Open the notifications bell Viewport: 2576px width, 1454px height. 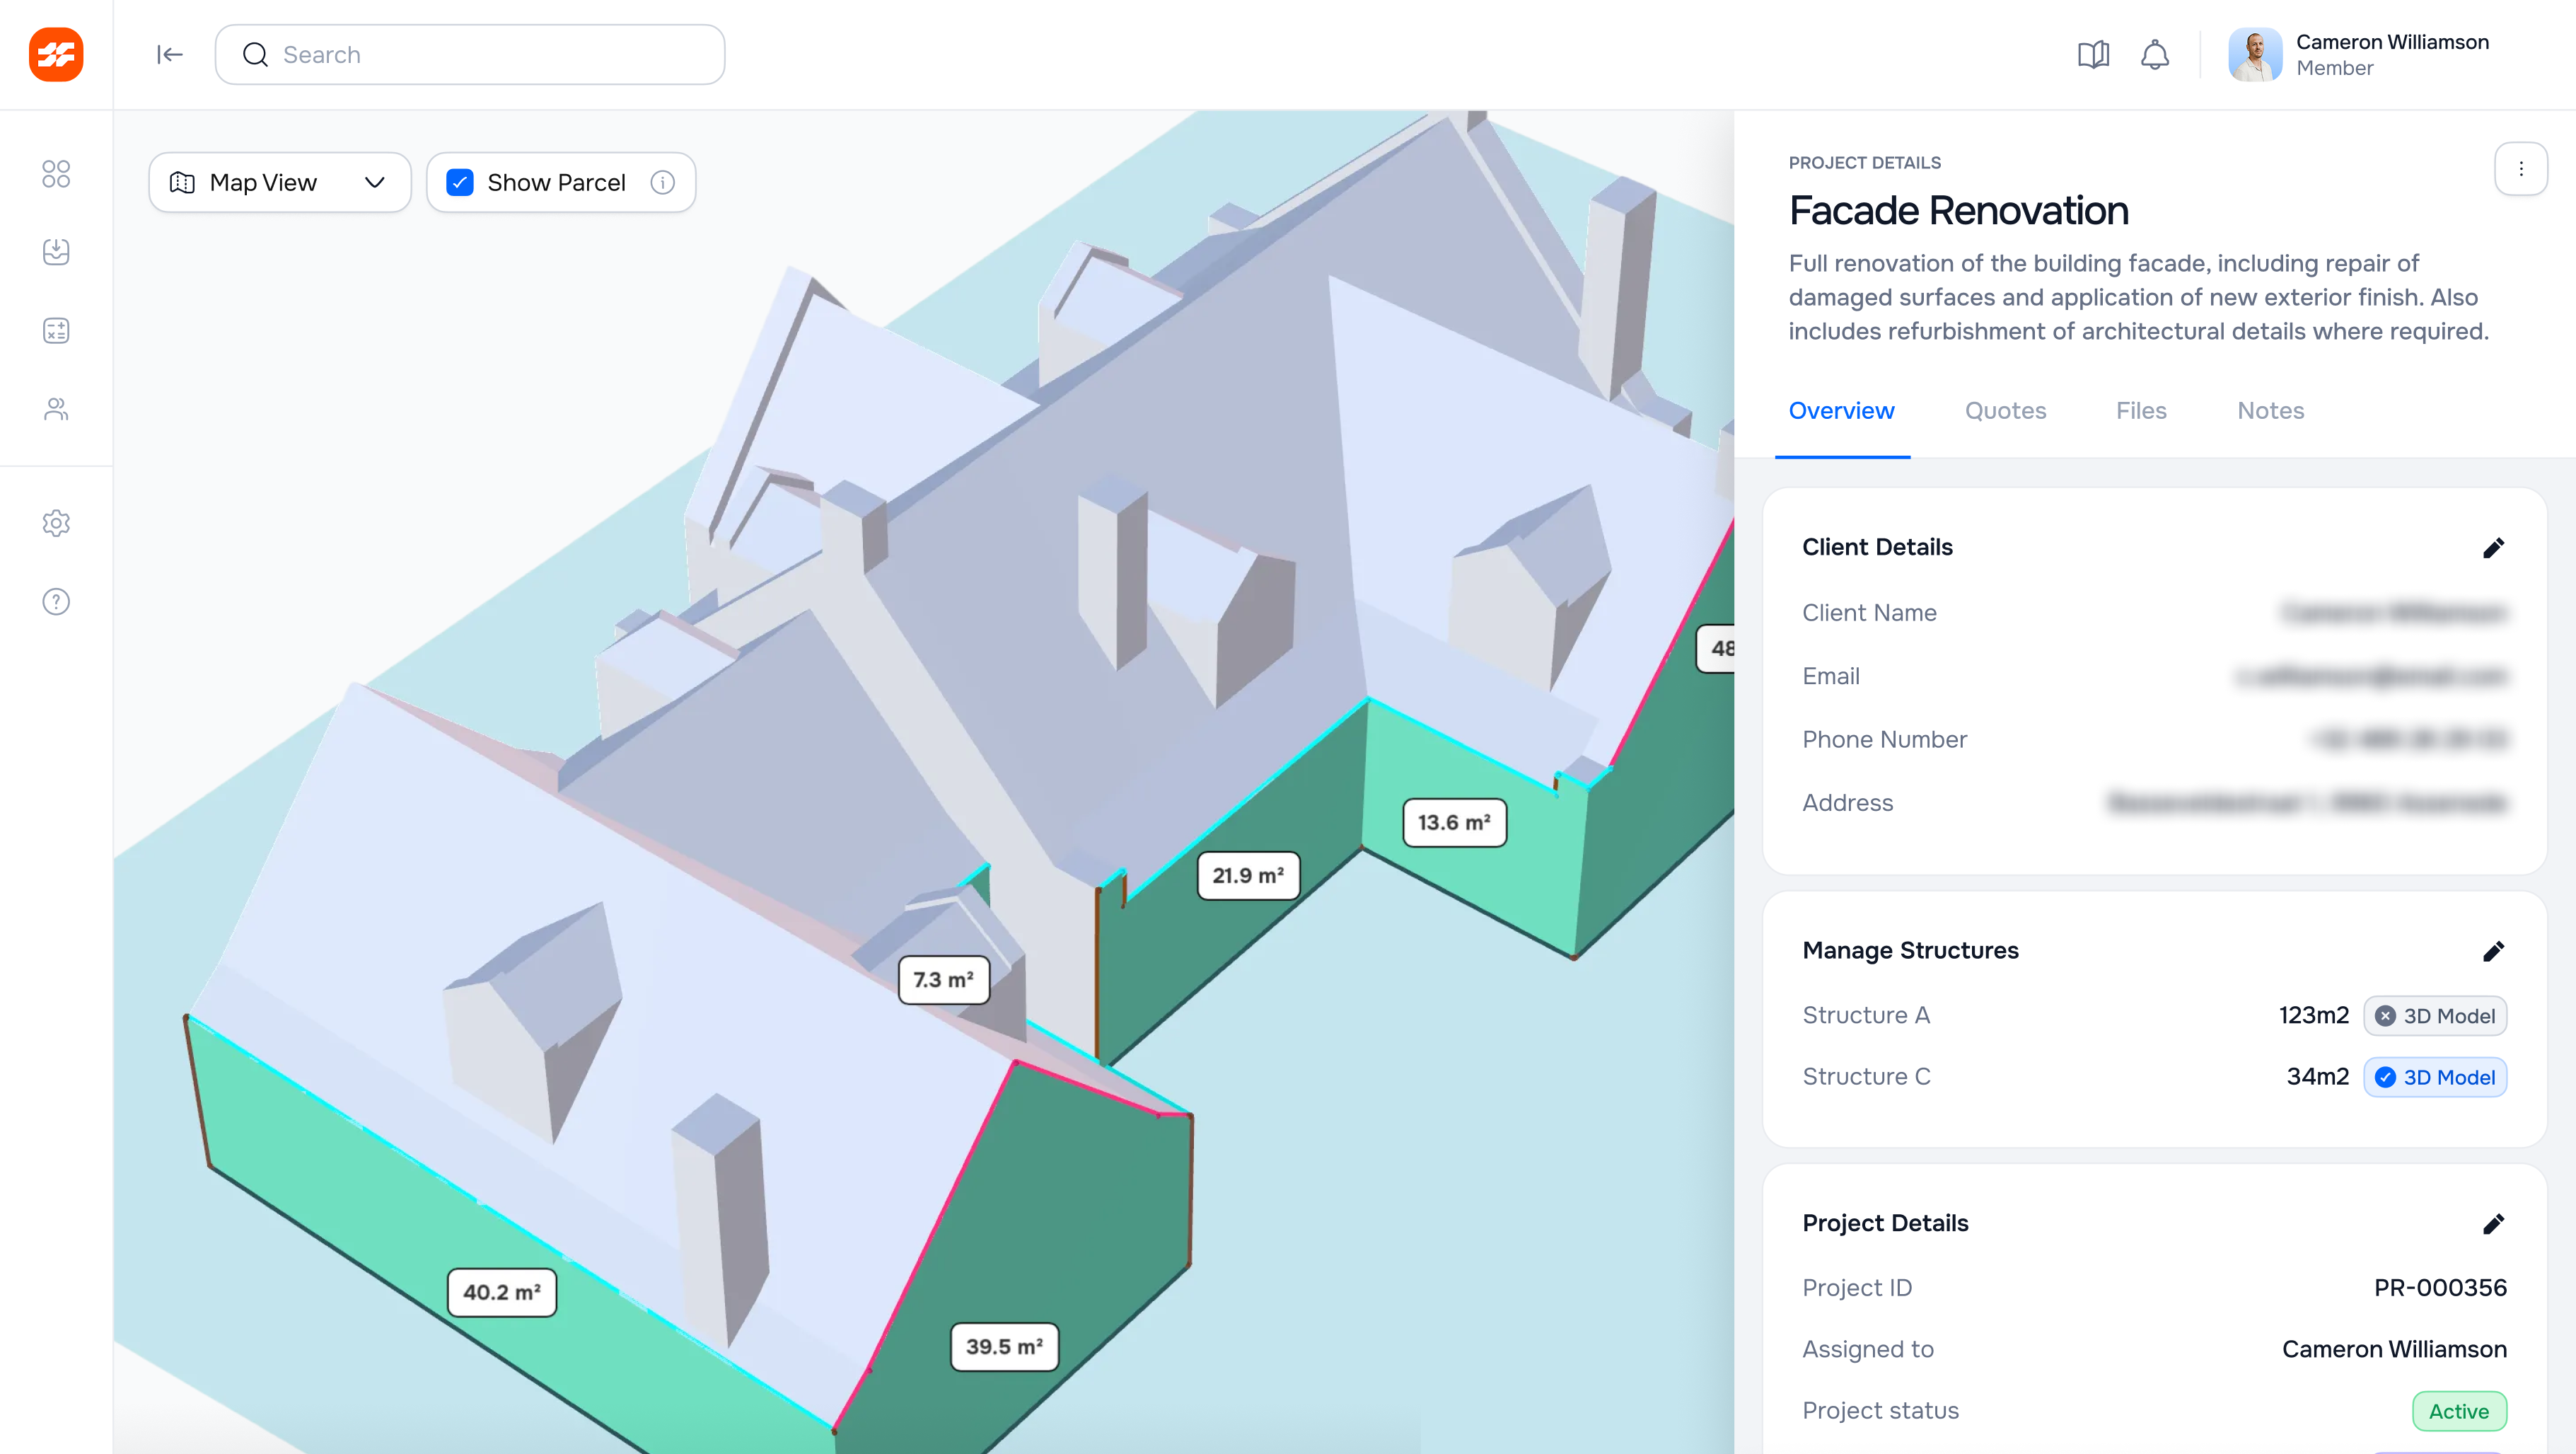[2154, 55]
